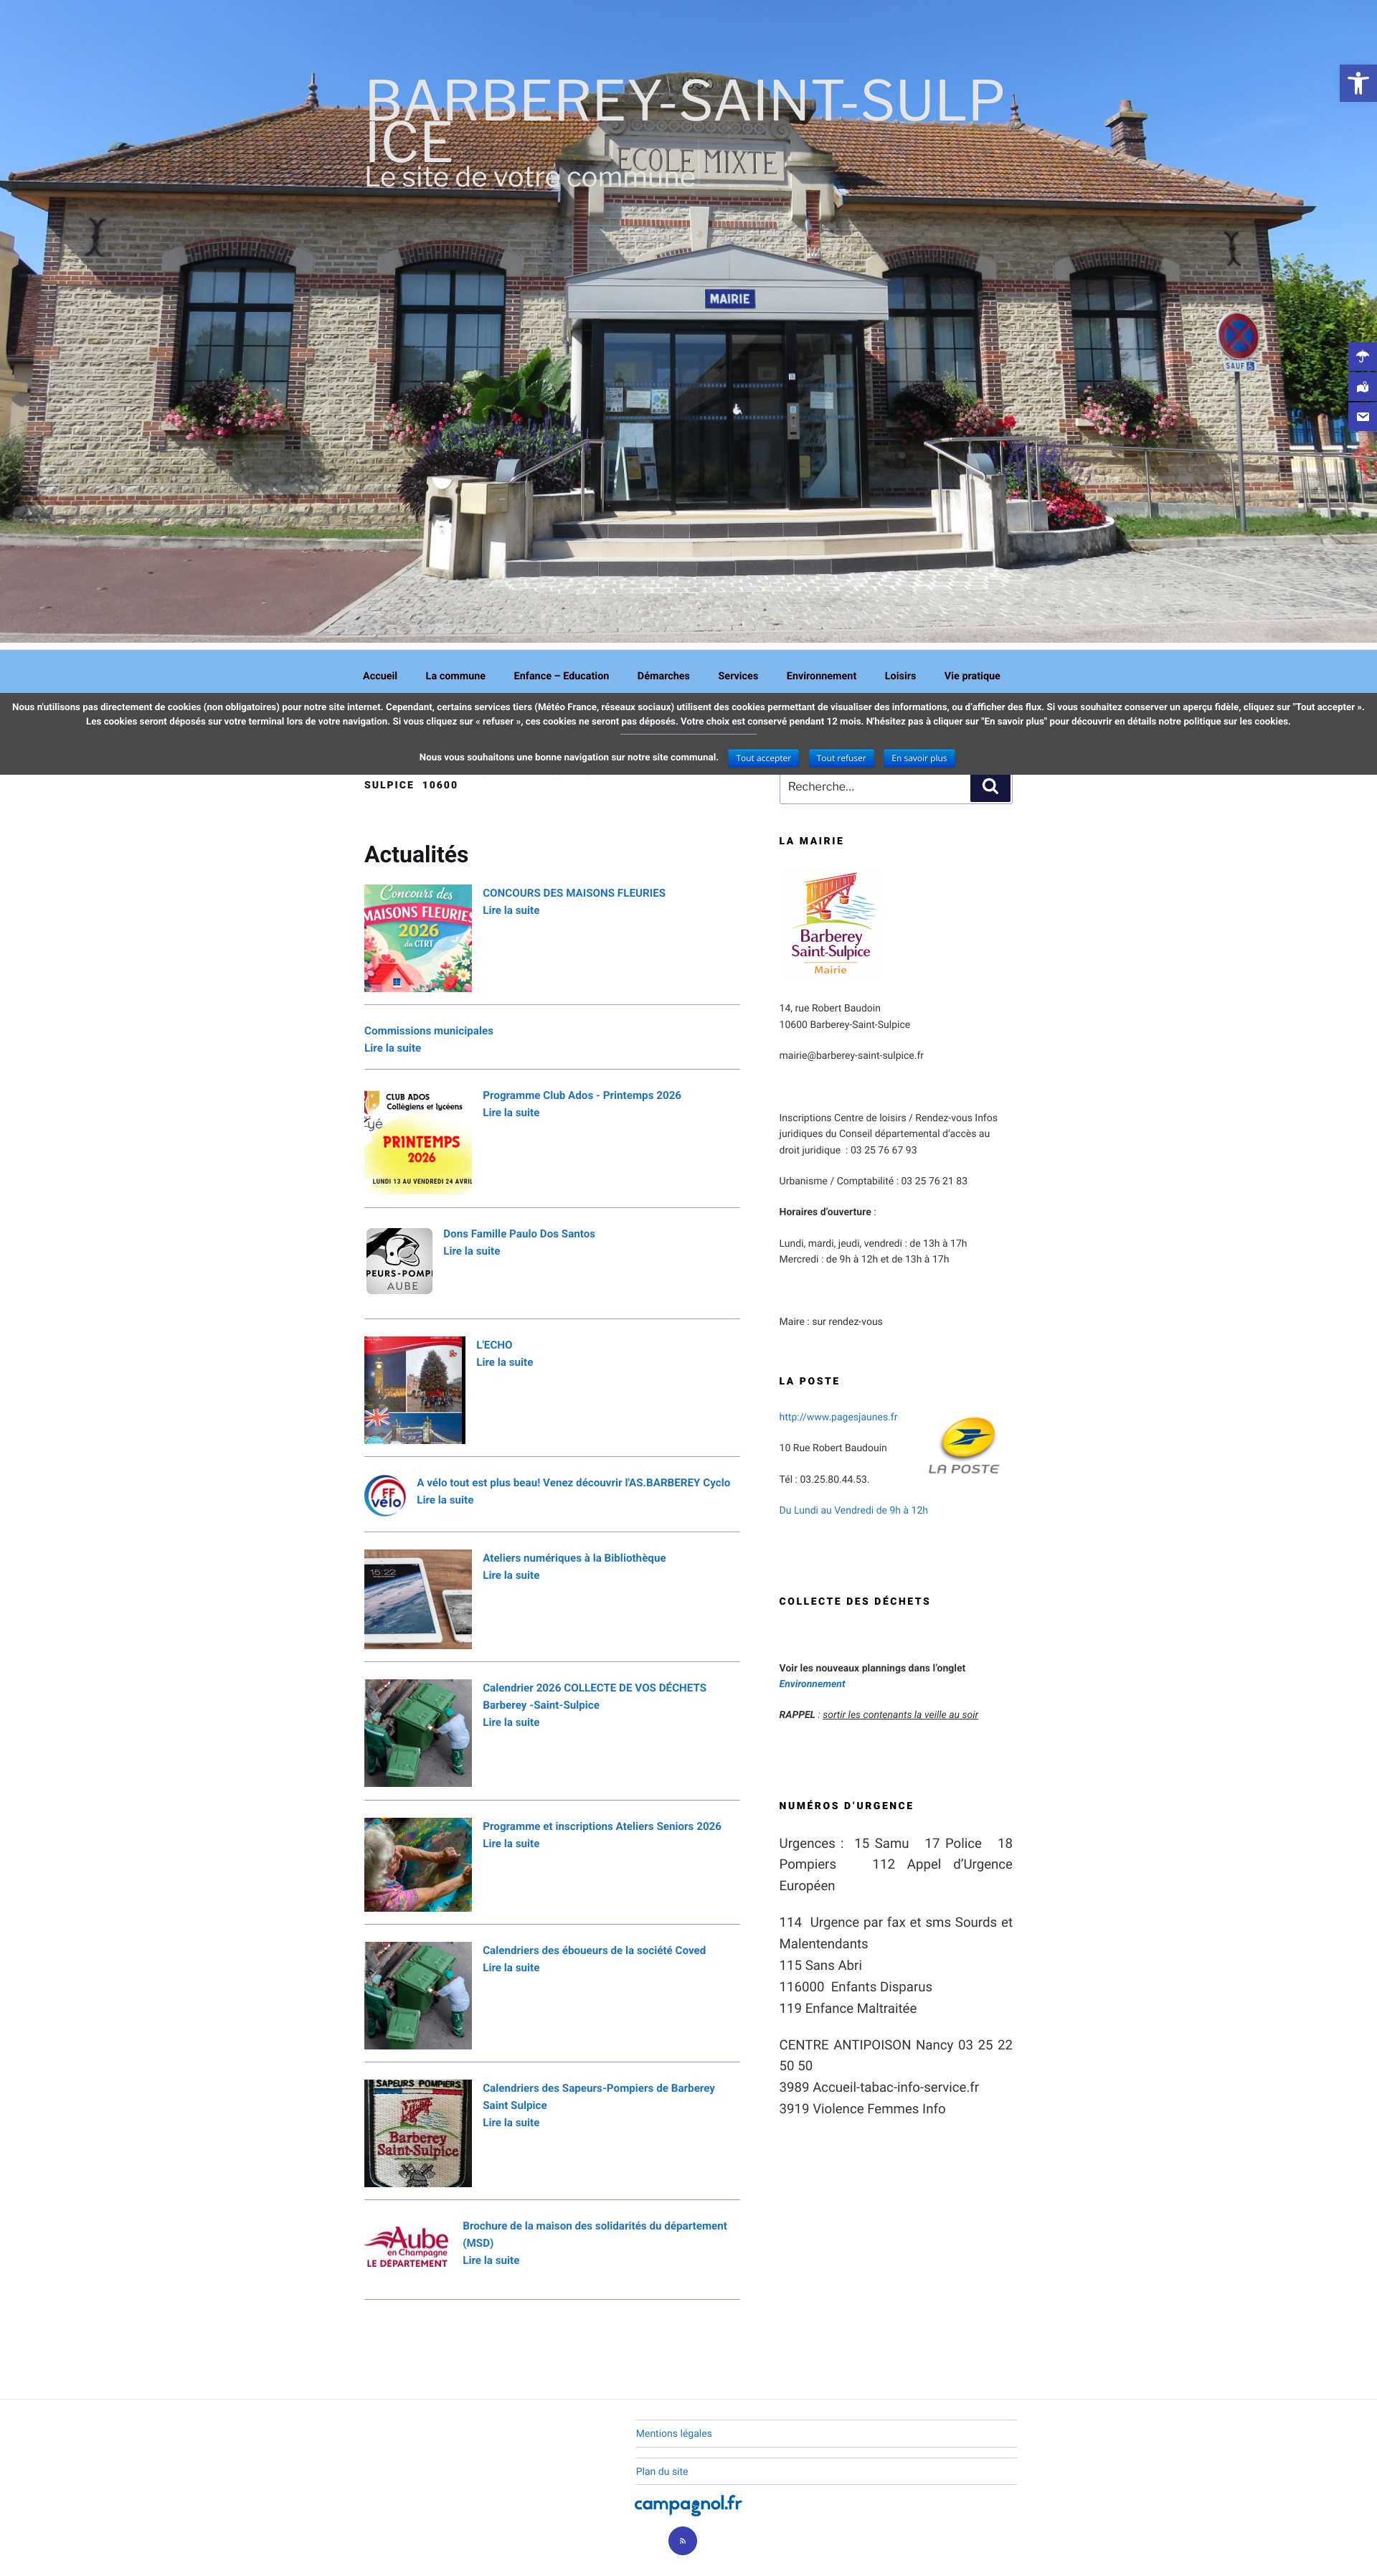
Task: Open the CONCOURS DES MAISONS FLEURIES article
Action: coord(574,893)
